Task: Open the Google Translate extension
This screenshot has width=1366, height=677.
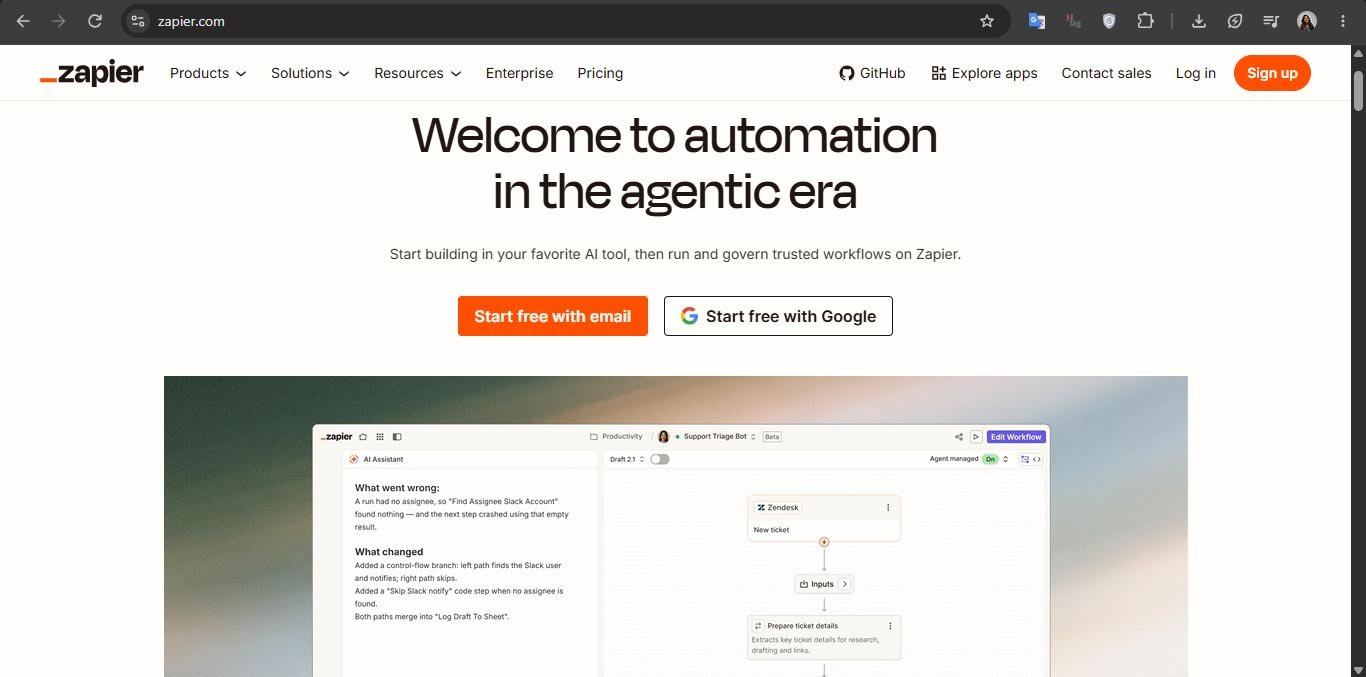Action: (1037, 21)
